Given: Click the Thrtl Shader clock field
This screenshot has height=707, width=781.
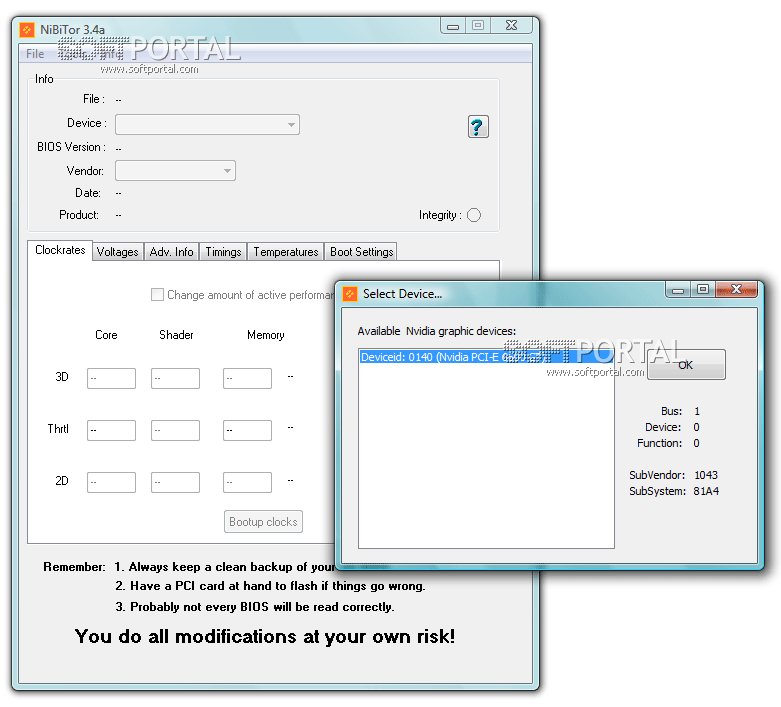Looking at the screenshot, I should (x=175, y=430).
